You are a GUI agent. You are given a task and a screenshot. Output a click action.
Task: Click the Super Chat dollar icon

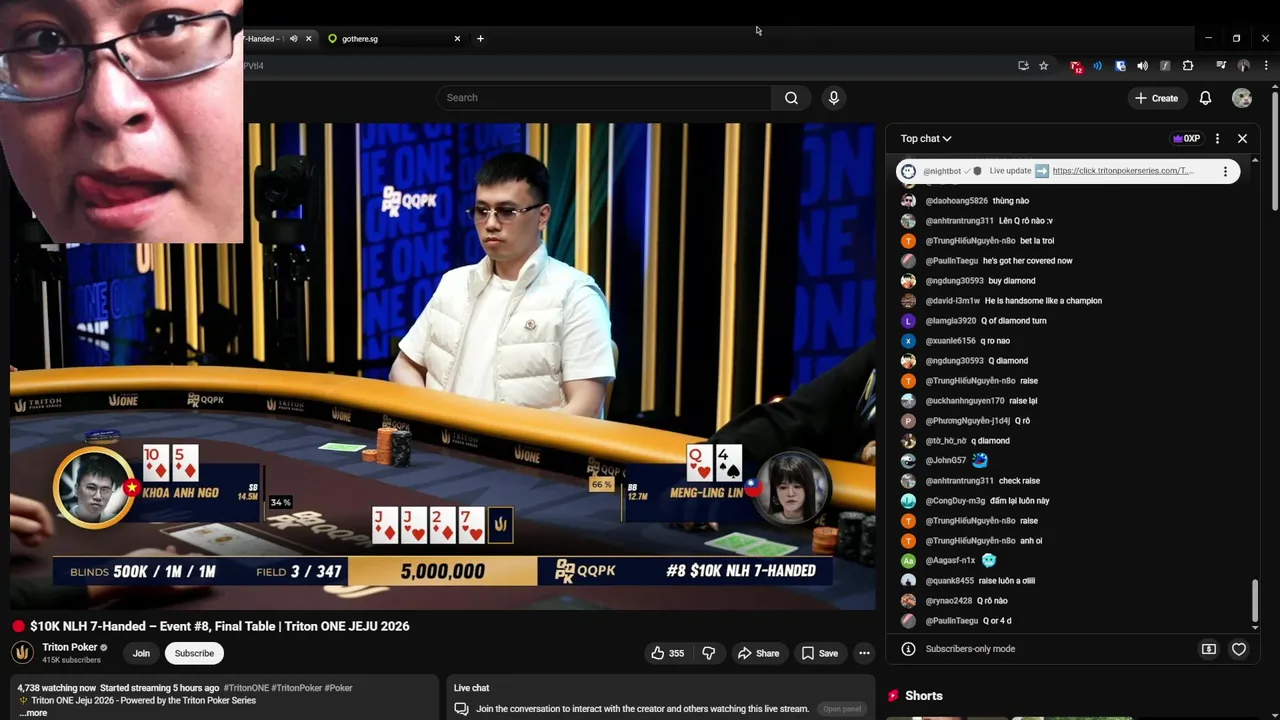(1208, 649)
